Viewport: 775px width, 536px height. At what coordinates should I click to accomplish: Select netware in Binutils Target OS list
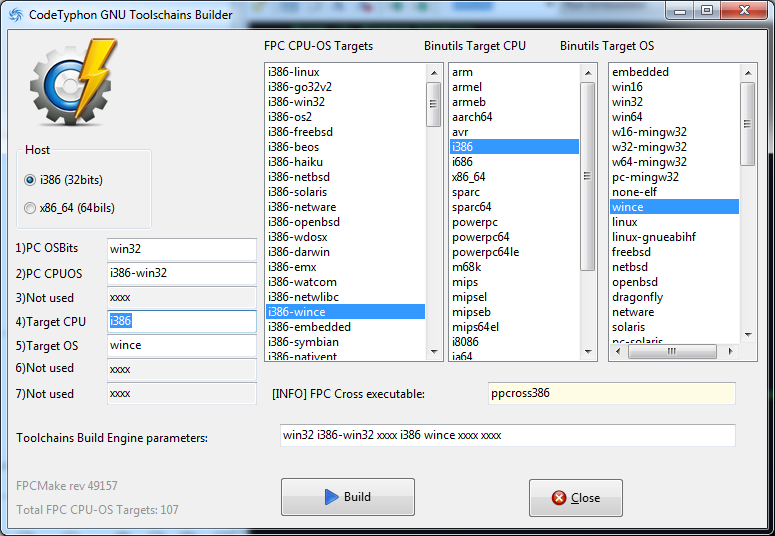pyautogui.click(x=675, y=312)
